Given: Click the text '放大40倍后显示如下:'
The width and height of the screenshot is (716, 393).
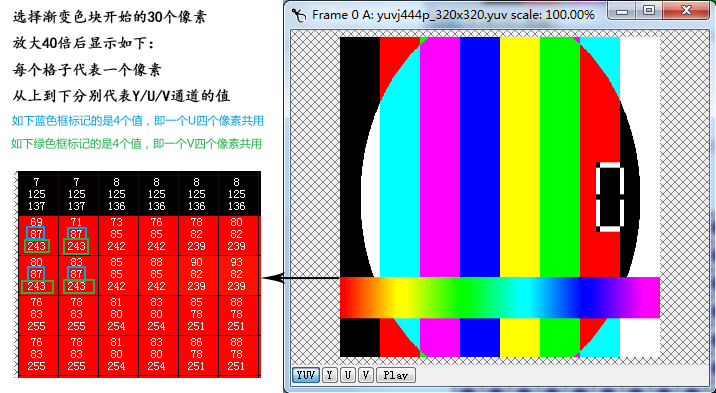Looking at the screenshot, I should point(84,44).
